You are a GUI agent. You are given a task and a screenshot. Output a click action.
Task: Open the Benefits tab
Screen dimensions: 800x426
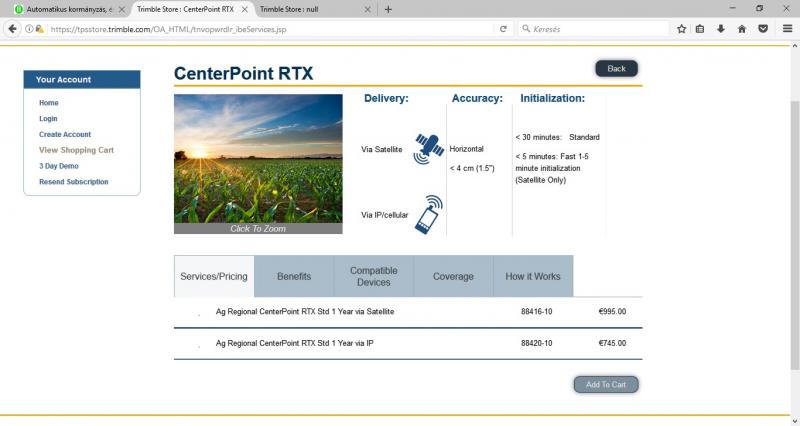pos(294,276)
